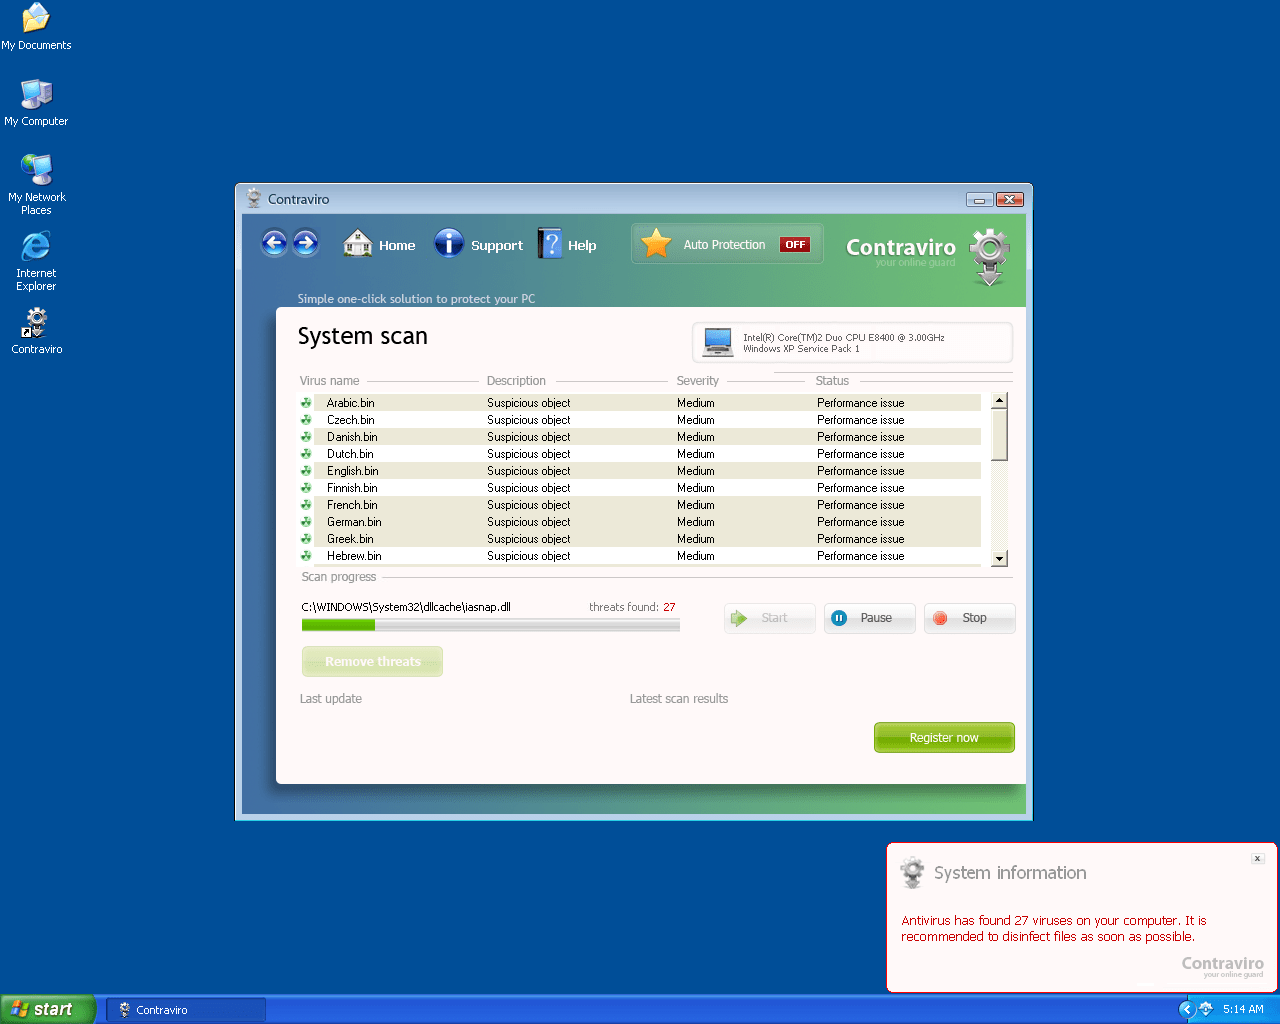Click the blue back arrow icon
Viewport: 1280px width, 1024px height.
coord(274,243)
